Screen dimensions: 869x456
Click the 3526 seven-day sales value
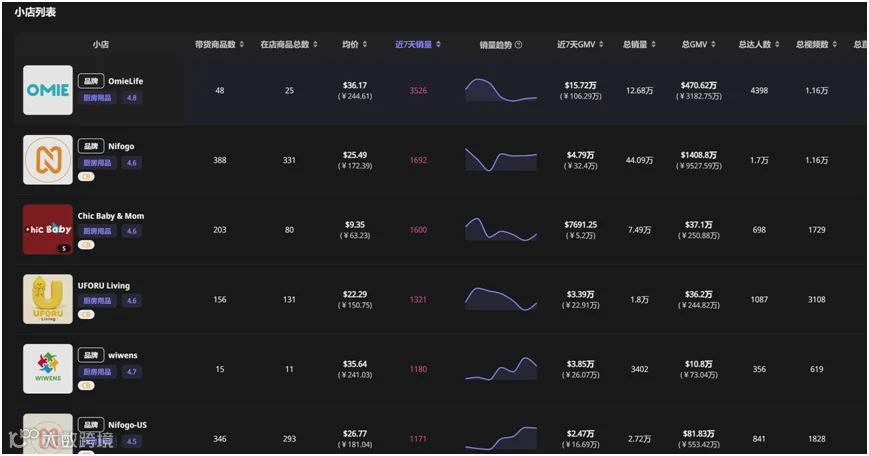[x=418, y=90]
